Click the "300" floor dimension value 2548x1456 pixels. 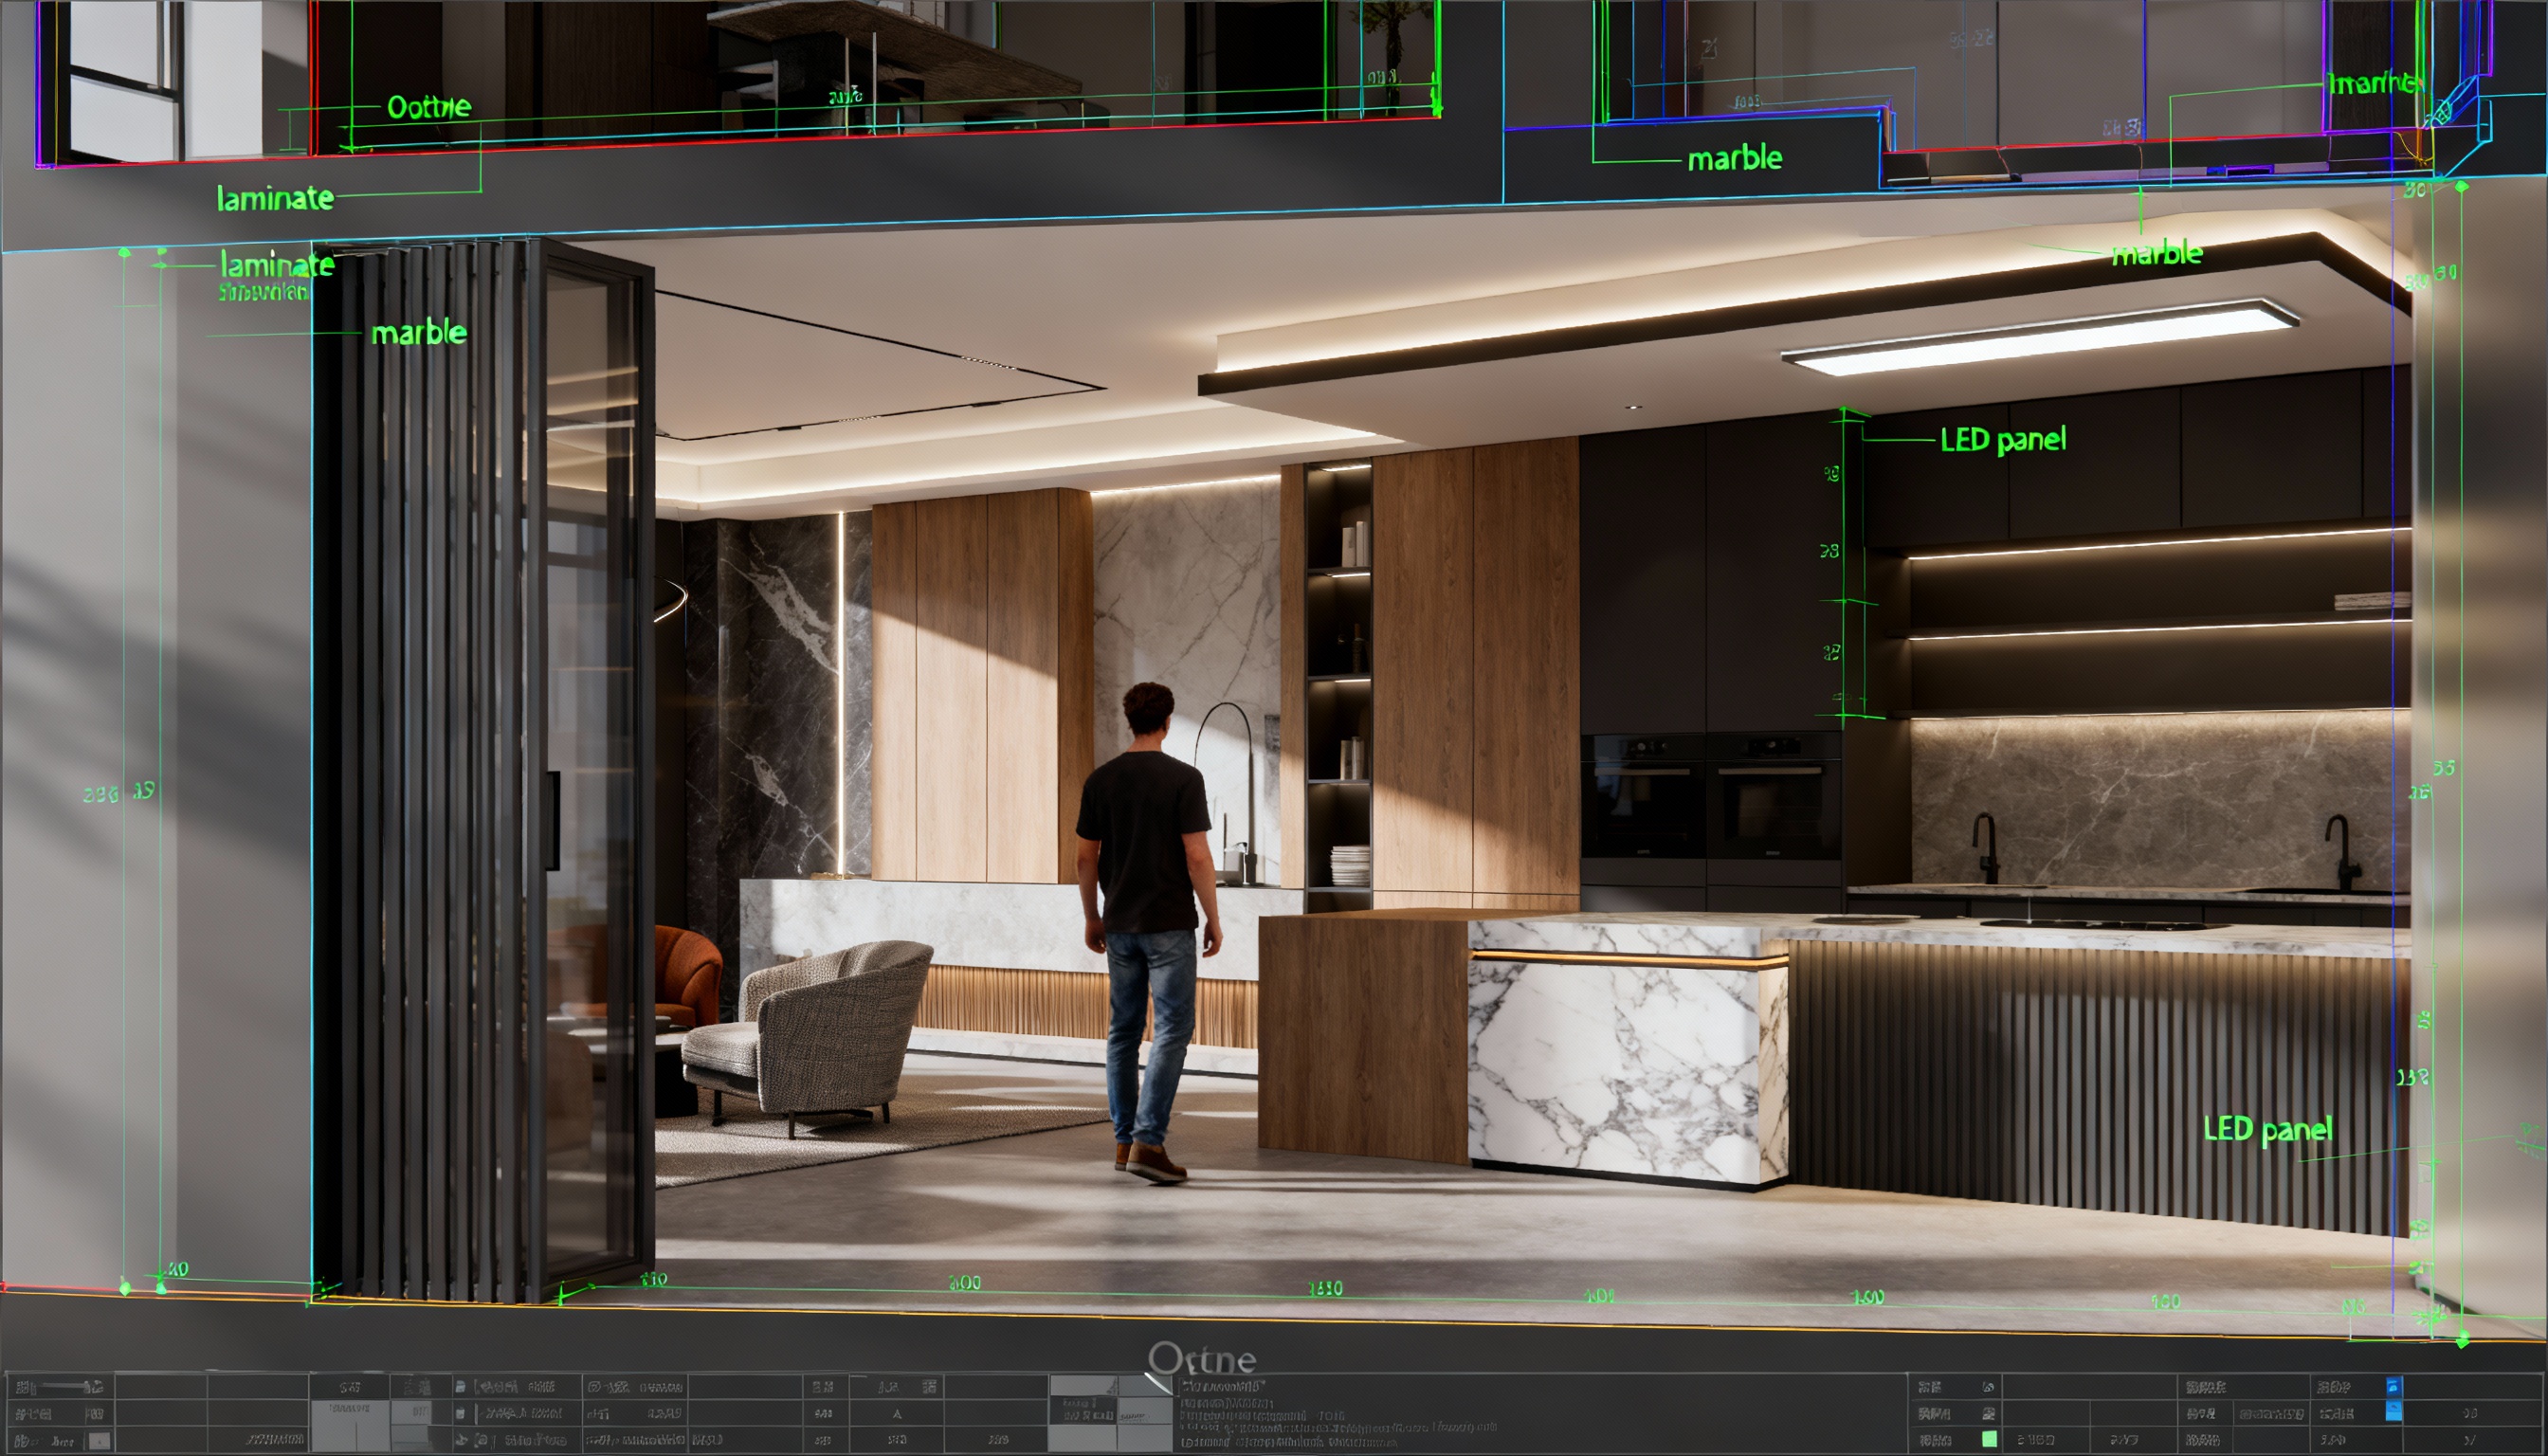click(x=964, y=1282)
